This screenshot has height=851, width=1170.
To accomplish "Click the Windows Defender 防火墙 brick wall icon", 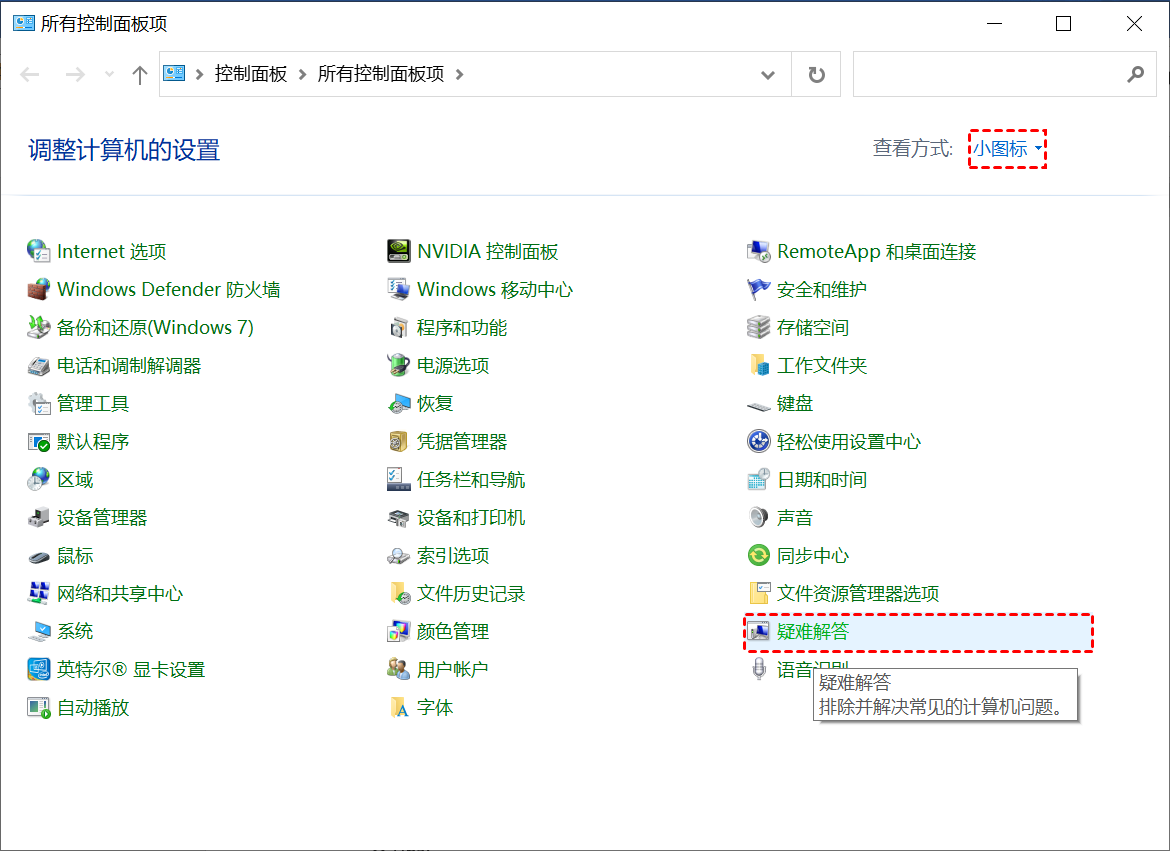I will point(39,290).
